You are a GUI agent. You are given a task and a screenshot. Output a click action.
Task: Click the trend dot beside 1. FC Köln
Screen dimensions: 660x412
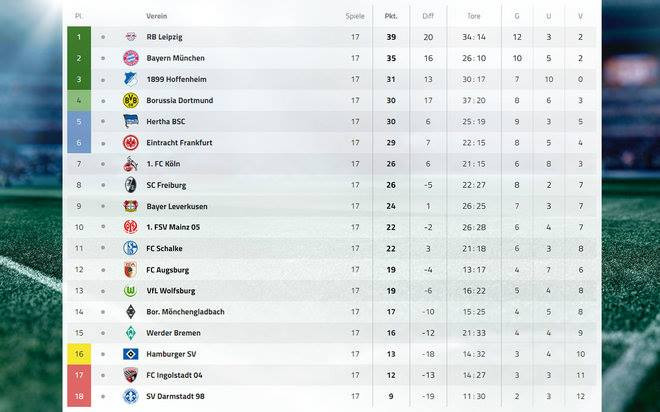coord(102,164)
